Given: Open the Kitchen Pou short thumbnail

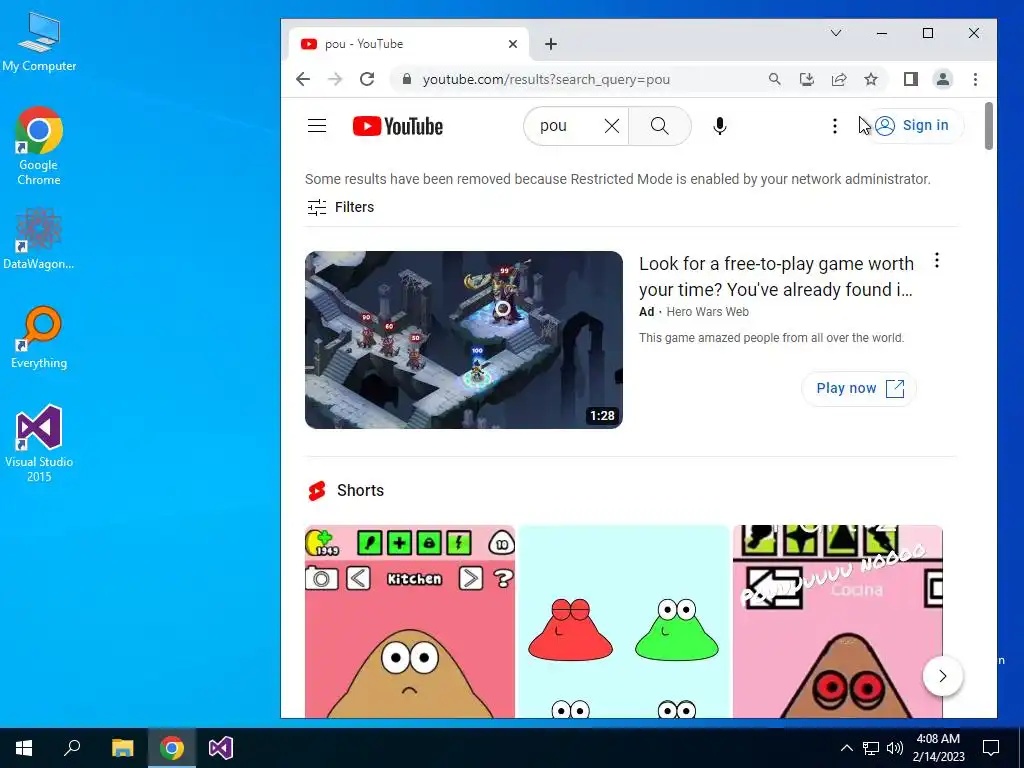Looking at the screenshot, I should pos(409,621).
